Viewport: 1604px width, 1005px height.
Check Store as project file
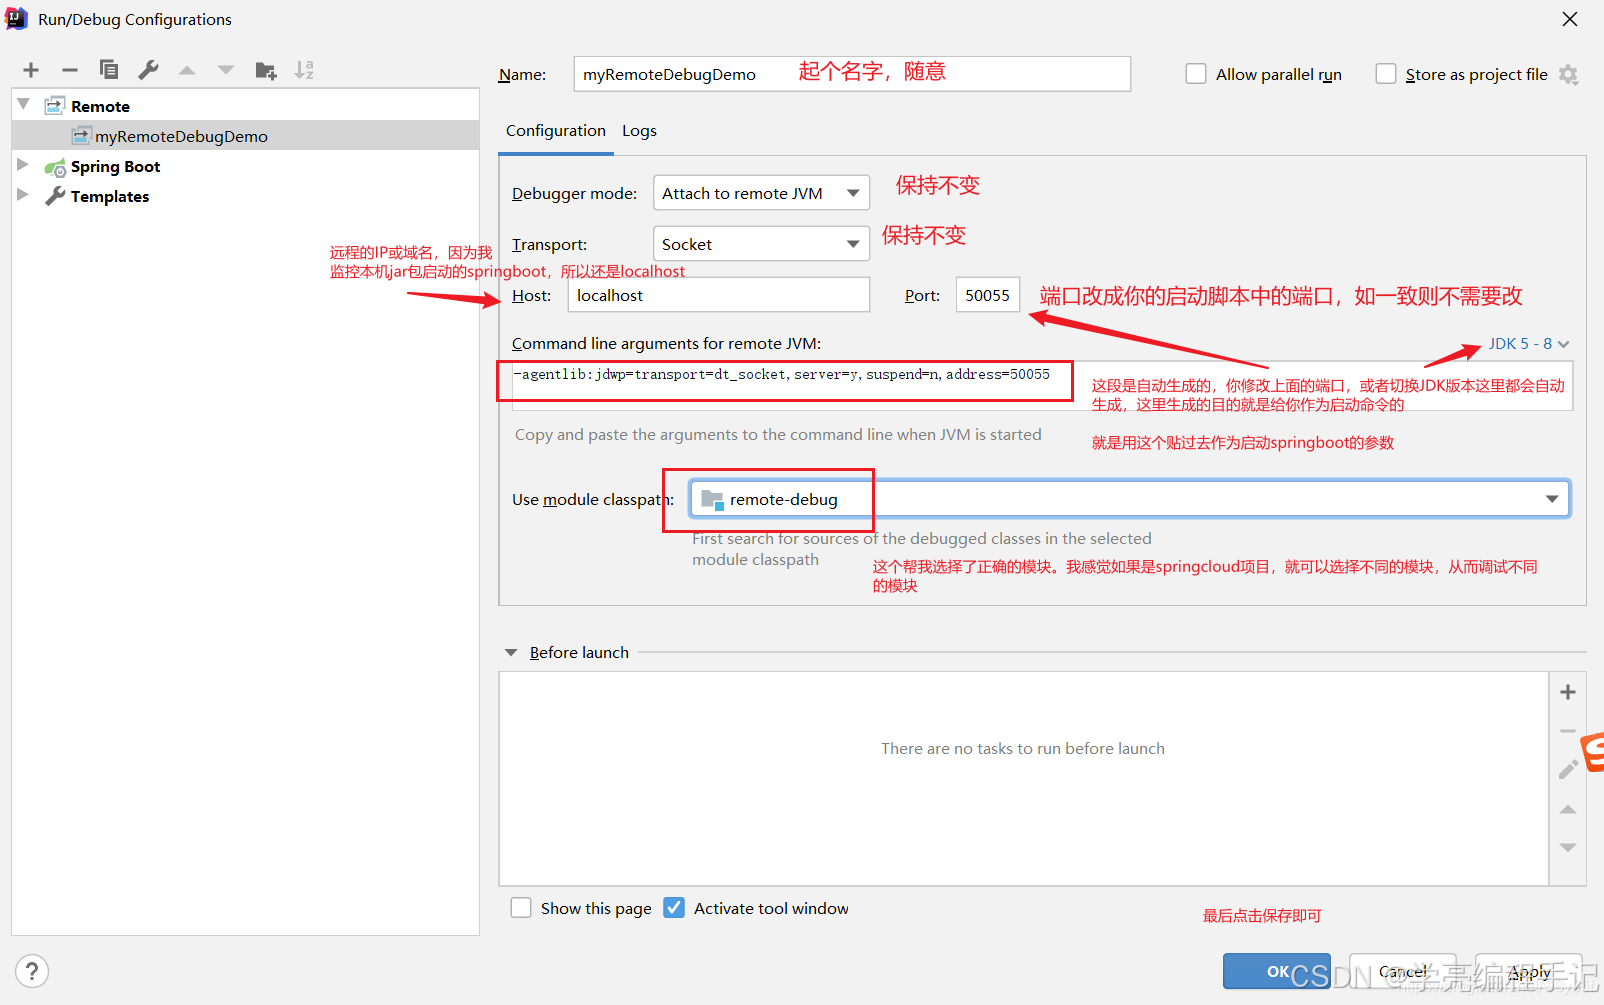click(x=1386, y=73)
